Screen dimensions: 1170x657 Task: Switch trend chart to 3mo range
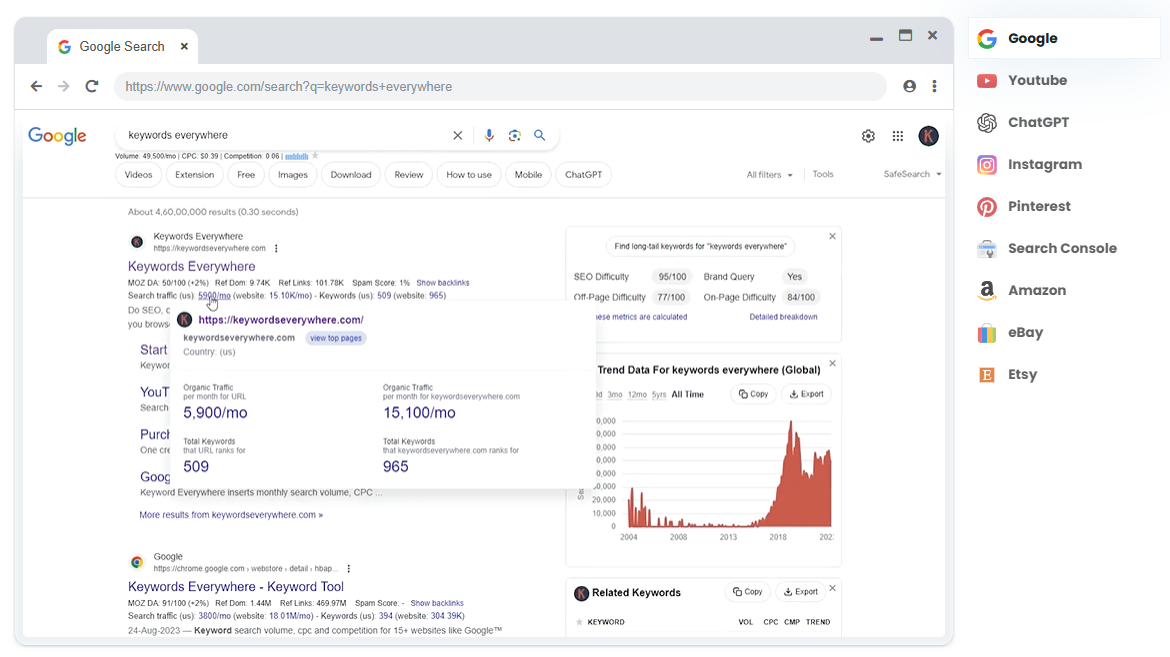pyautogui.click(x=615, y=394)
